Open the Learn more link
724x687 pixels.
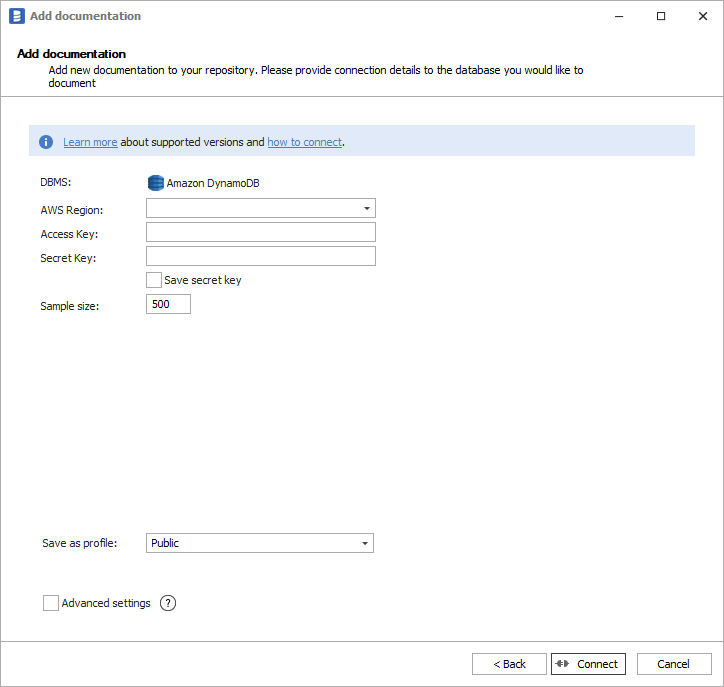point(90,142)
